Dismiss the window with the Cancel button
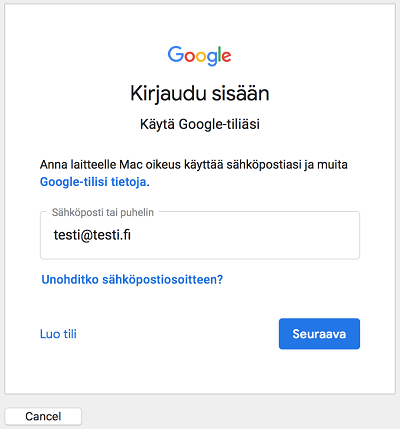Screen dimensions: 400x429 (43, 416)
